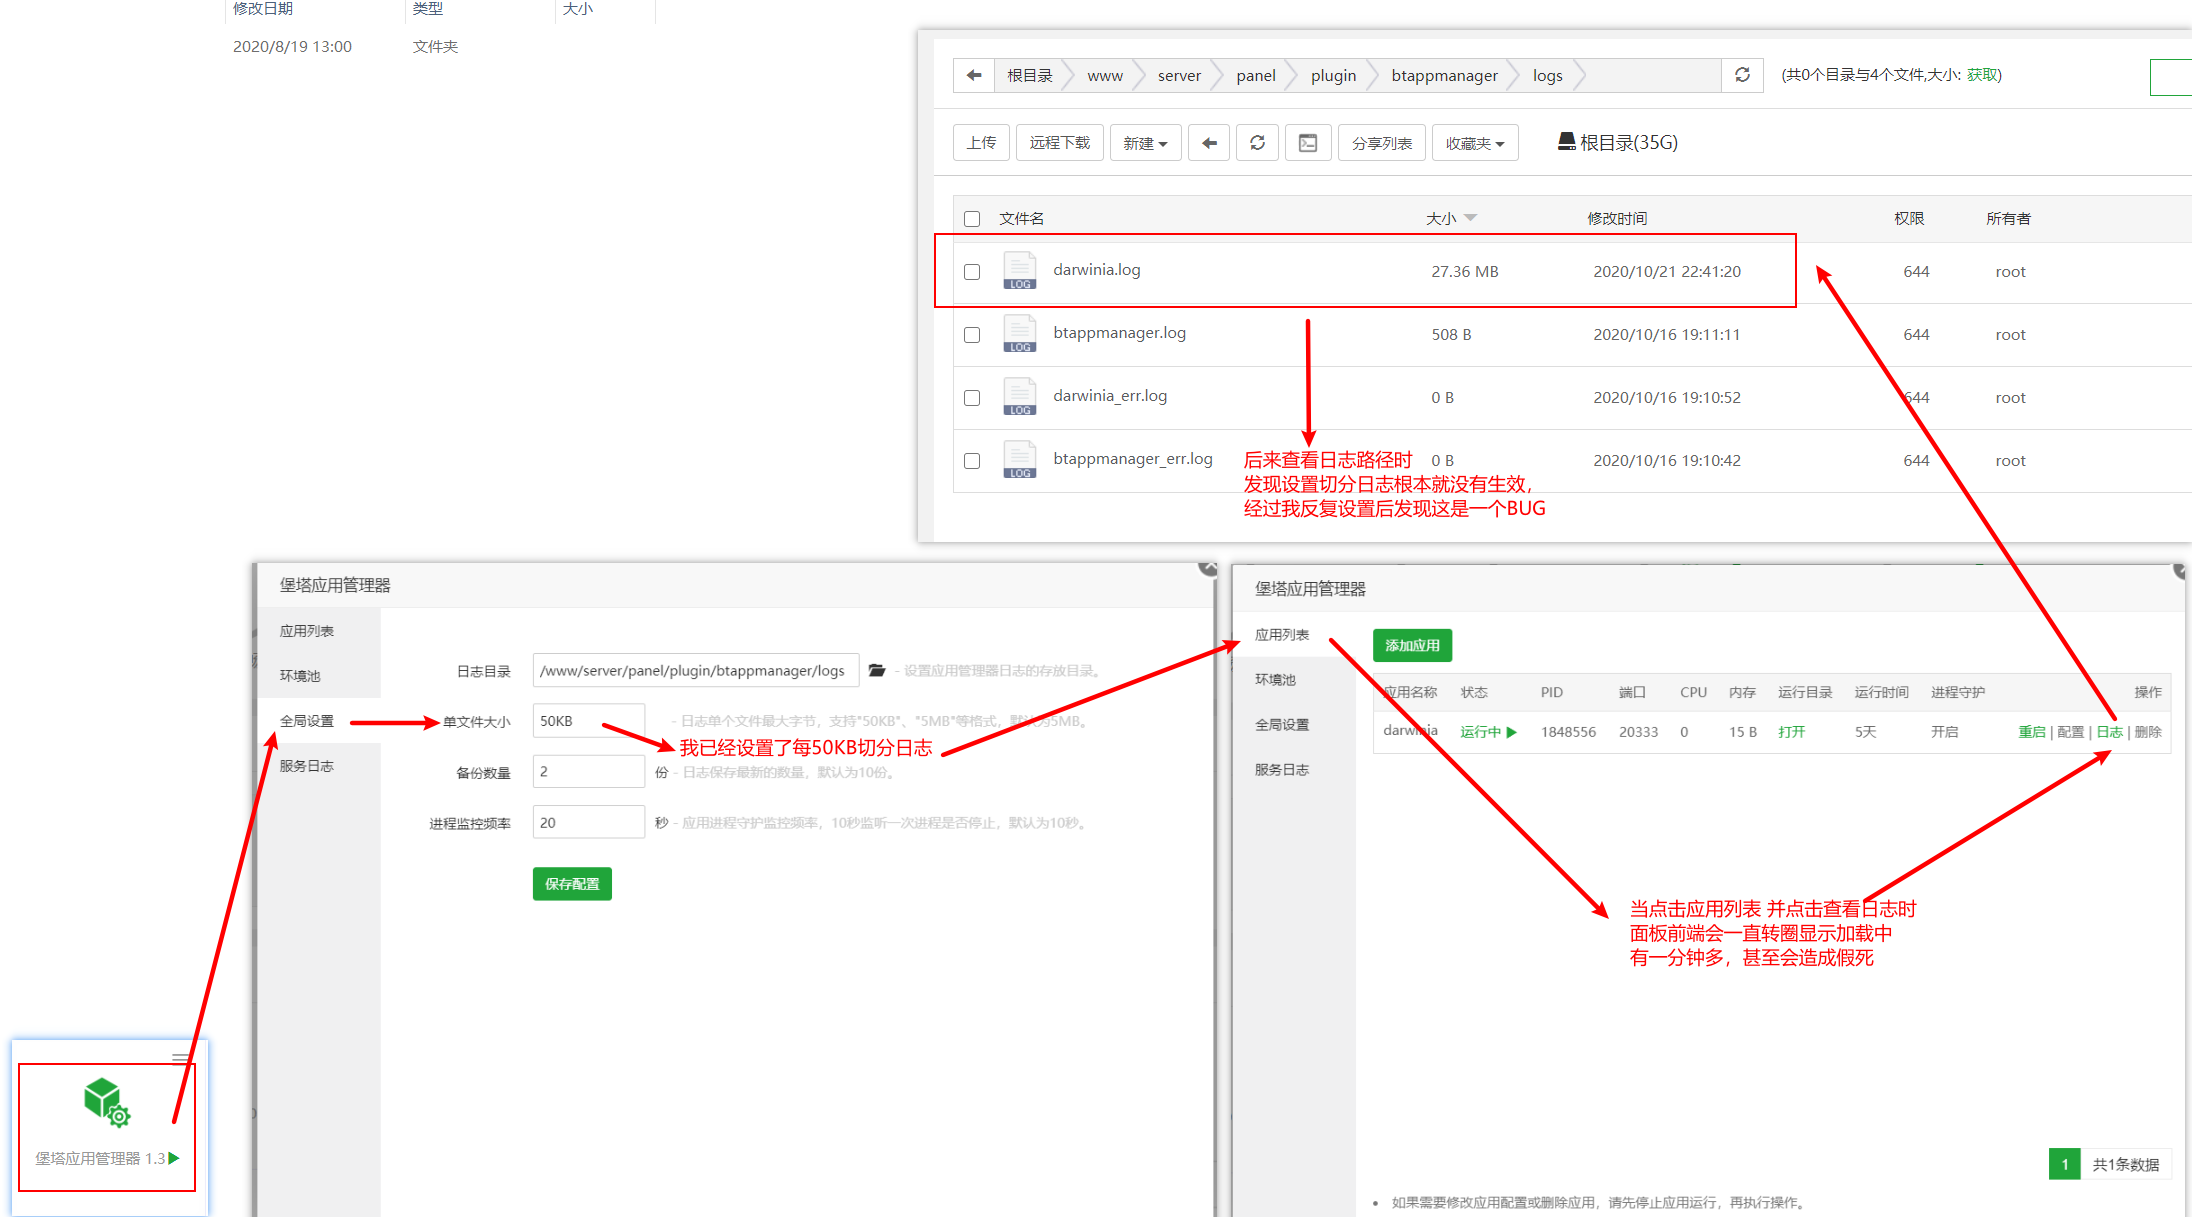Open 服务日志 tab in left settings window

307,766
